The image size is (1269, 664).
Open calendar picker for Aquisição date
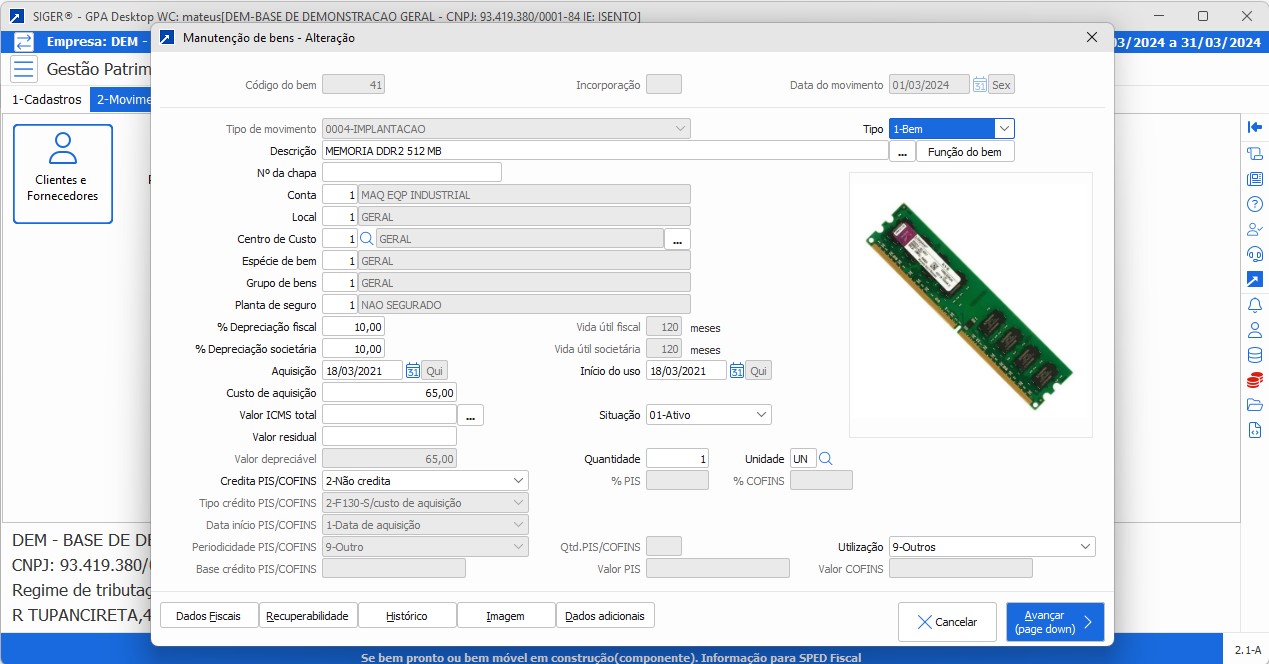411,371
